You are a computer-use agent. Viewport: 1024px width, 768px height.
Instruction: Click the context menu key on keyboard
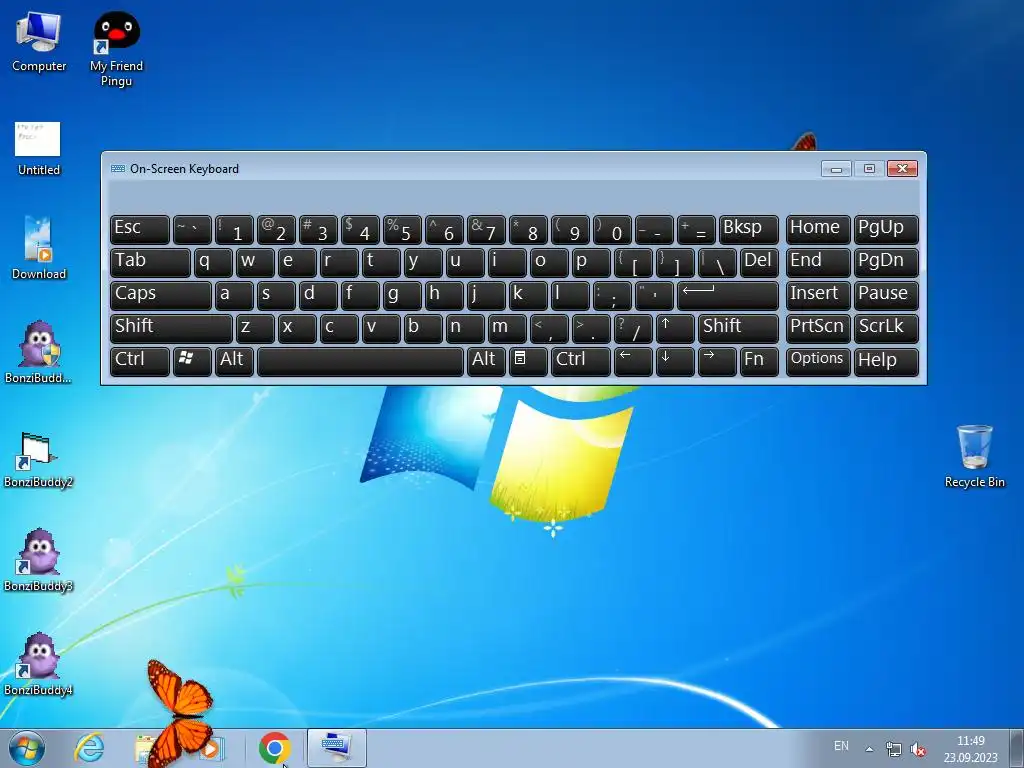pyautogui.click(x=528, y=362)
